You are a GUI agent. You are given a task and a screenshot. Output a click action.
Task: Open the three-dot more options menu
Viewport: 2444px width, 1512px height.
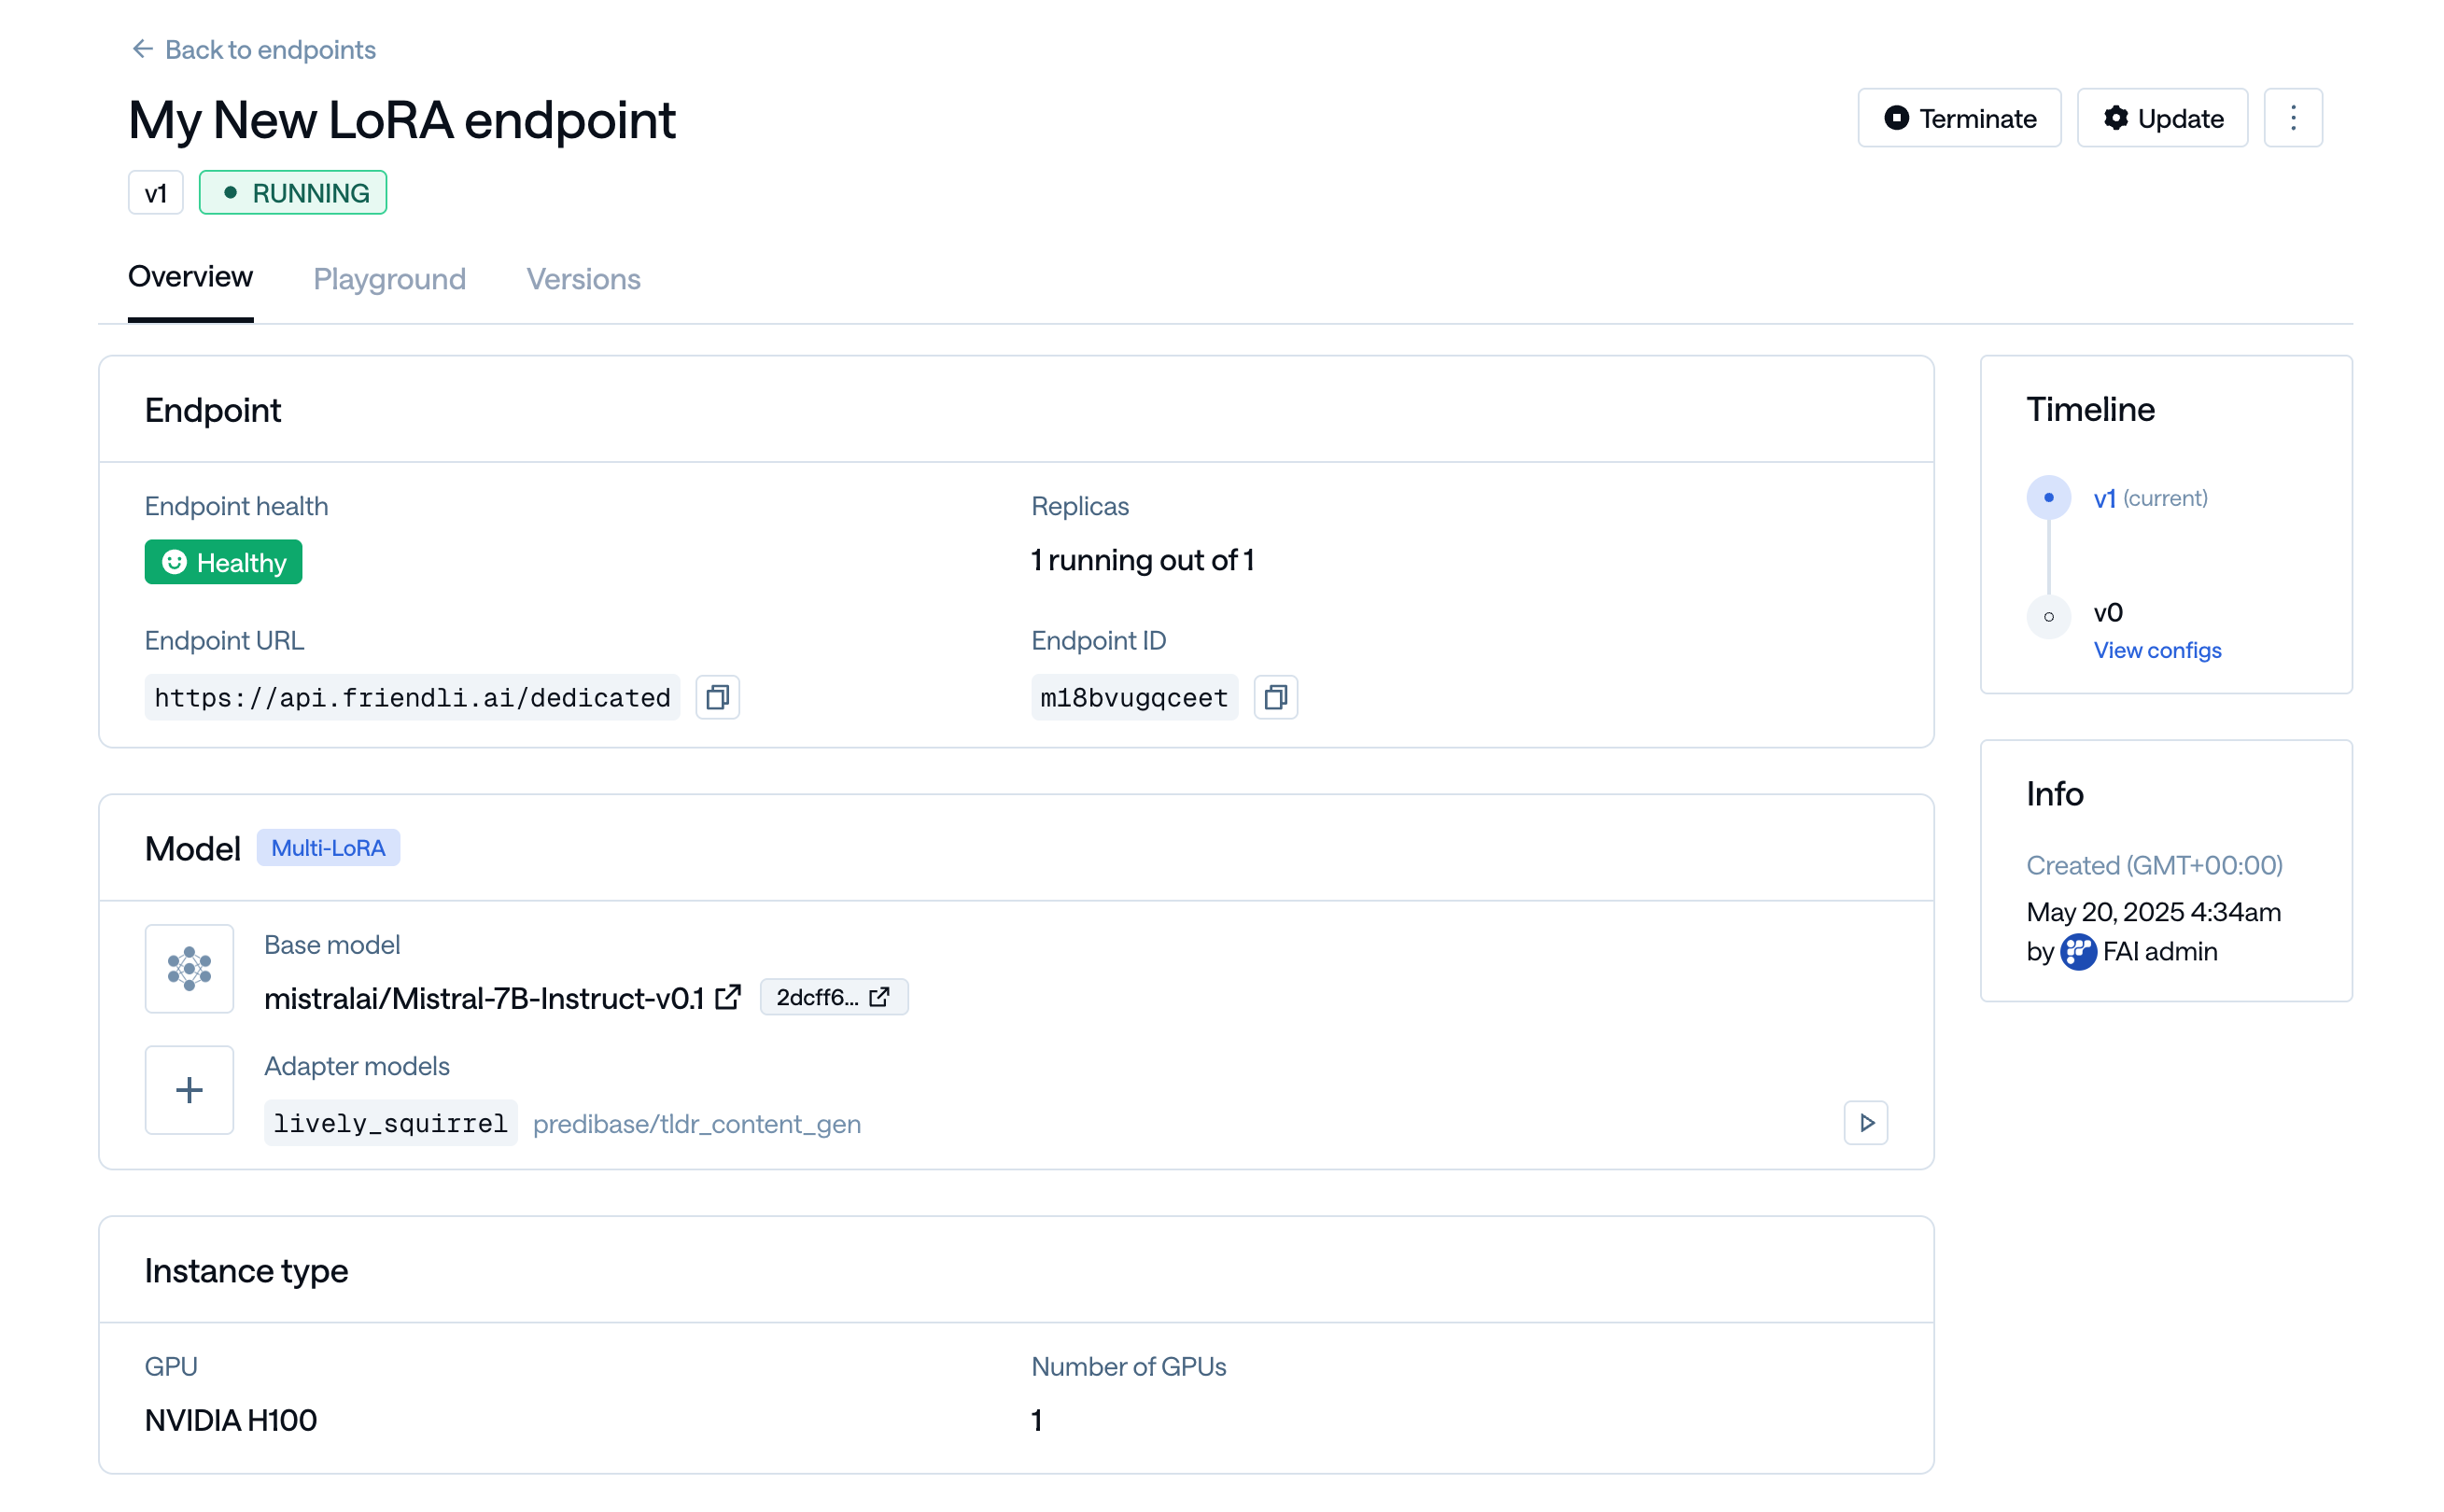coord(2292,118)
